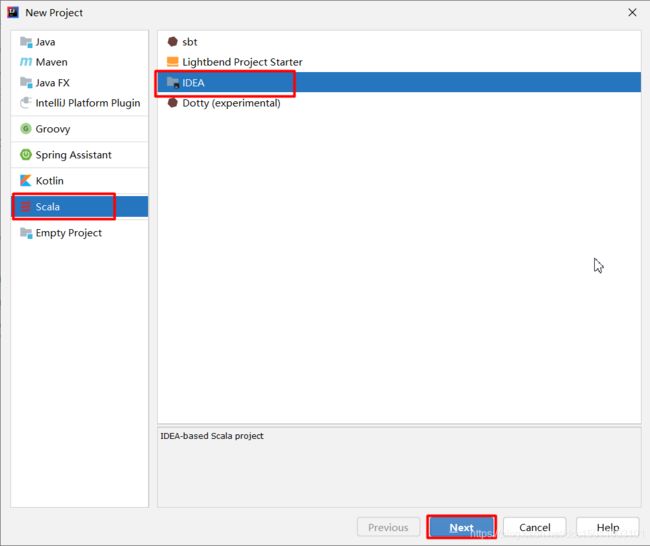Select the Scala category
650x546 pixels.
[x=80, y=206]
